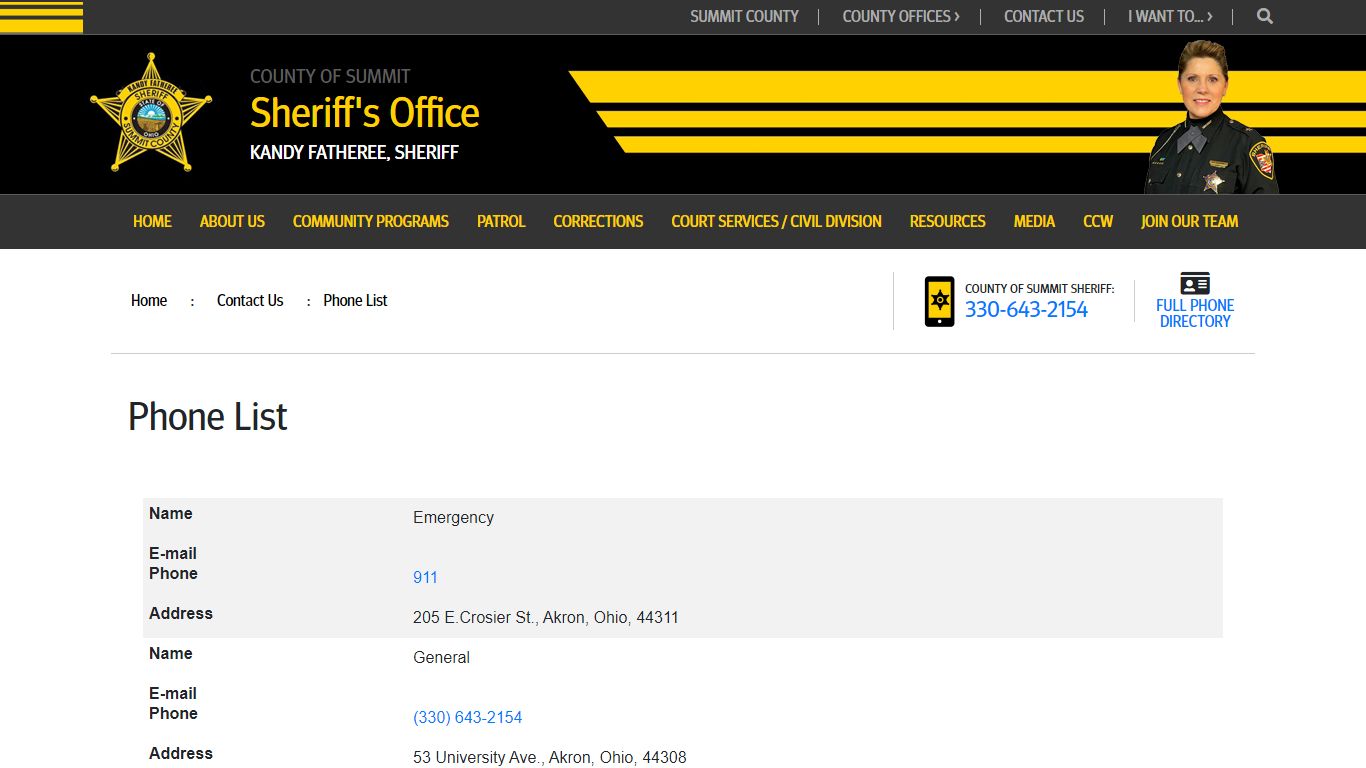1366x768 pixels.
Task: Click the search magnifier icon
Action: tap(1265, 16)
